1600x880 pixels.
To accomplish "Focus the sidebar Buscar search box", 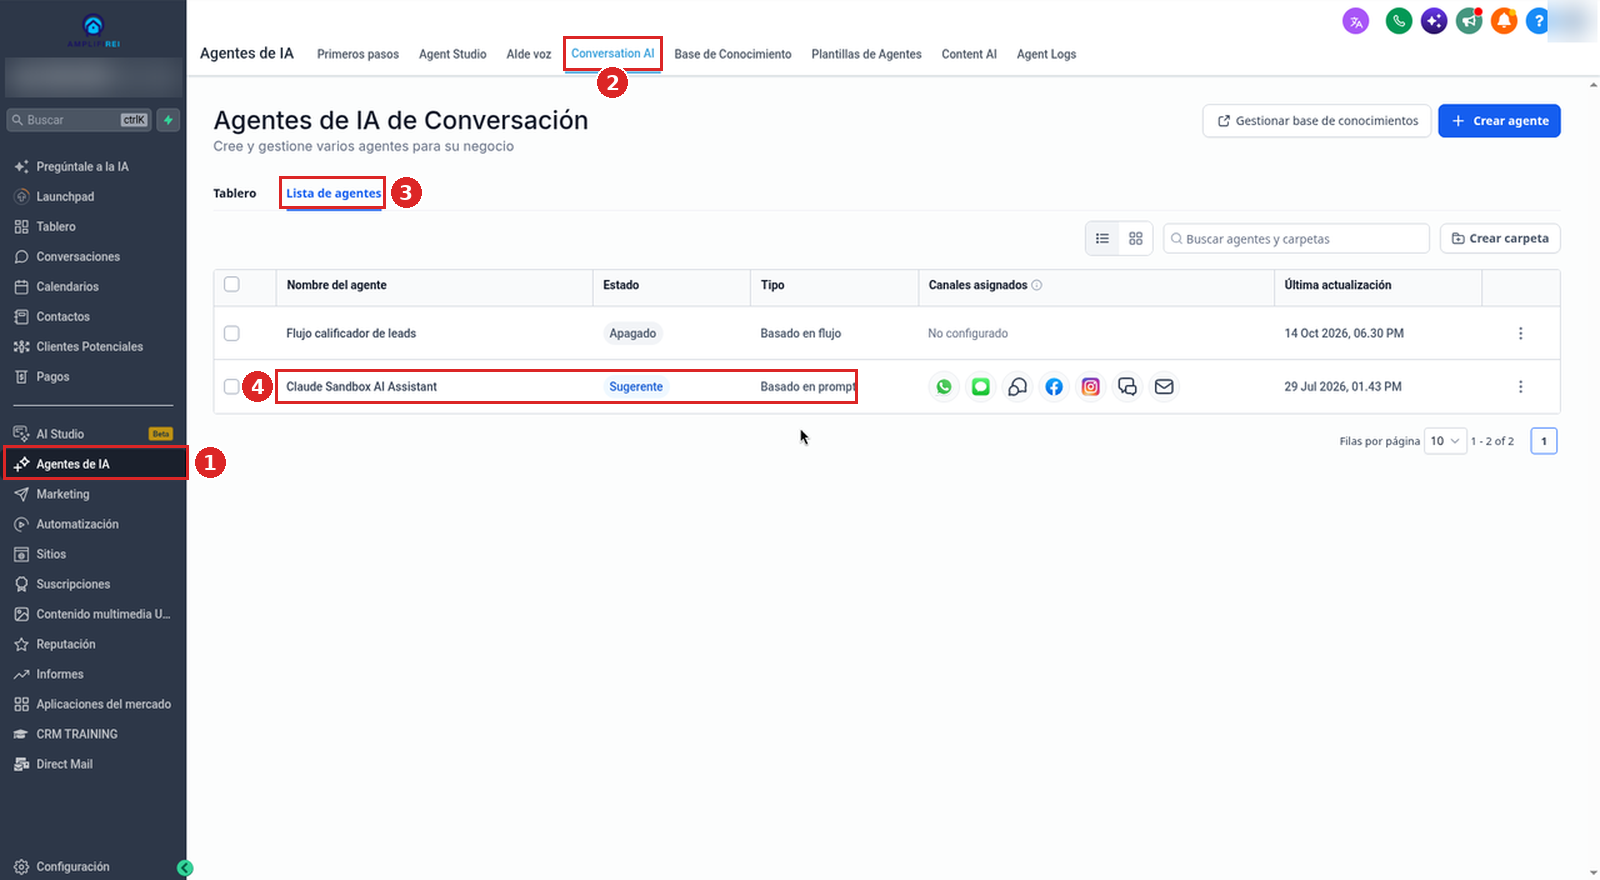I will (79, 120).
